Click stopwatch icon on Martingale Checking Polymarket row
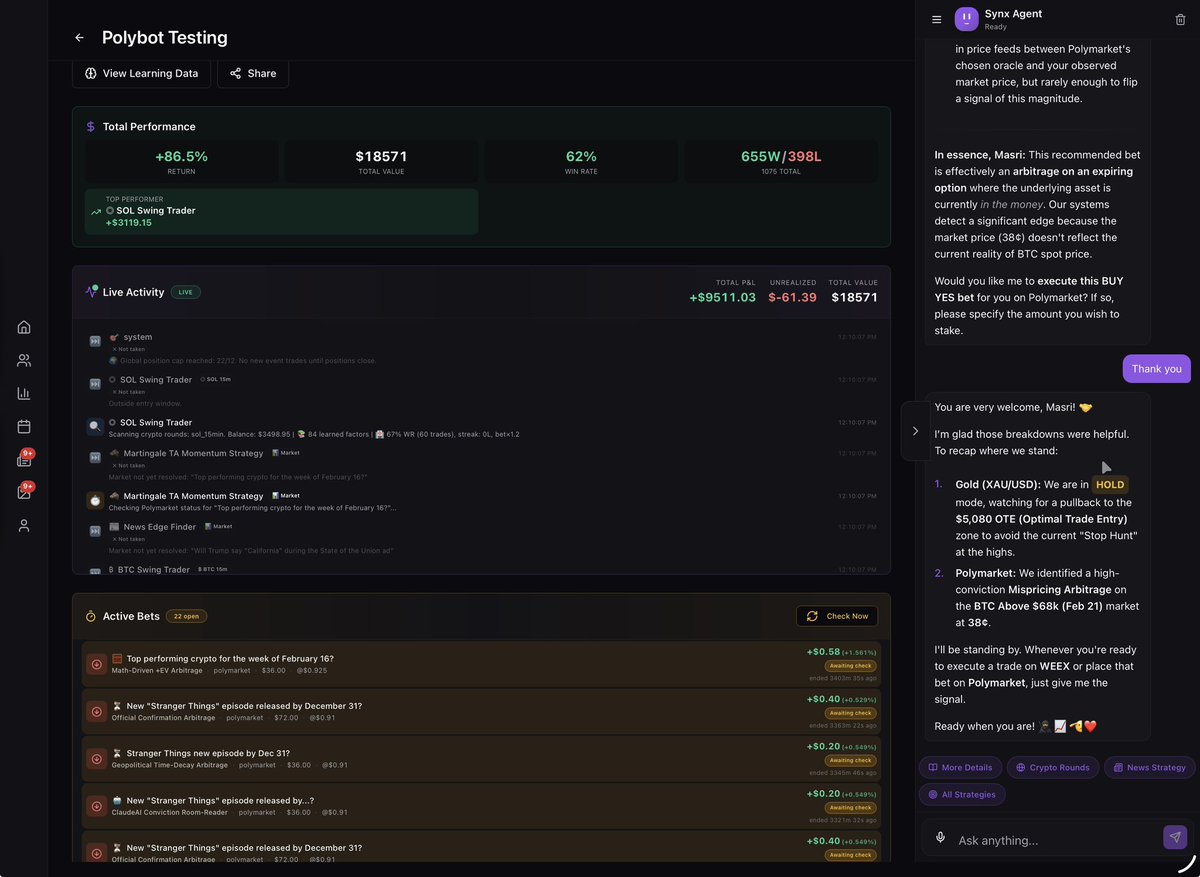 (95, 500)
